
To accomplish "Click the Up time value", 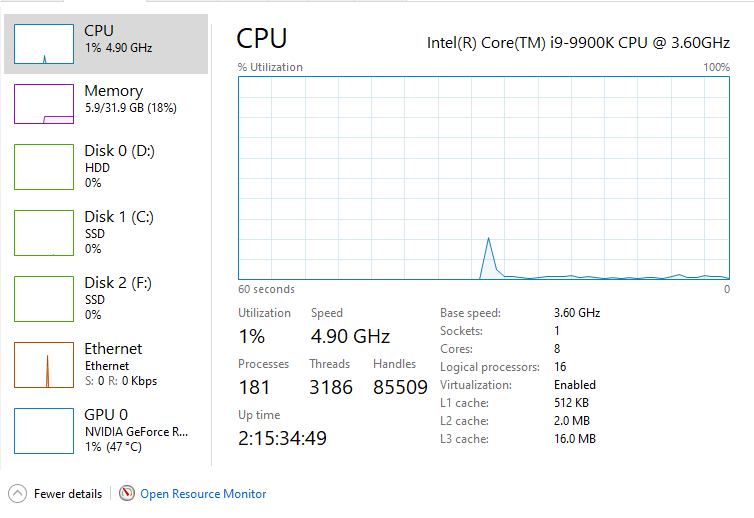I will [x=282, y=438].
